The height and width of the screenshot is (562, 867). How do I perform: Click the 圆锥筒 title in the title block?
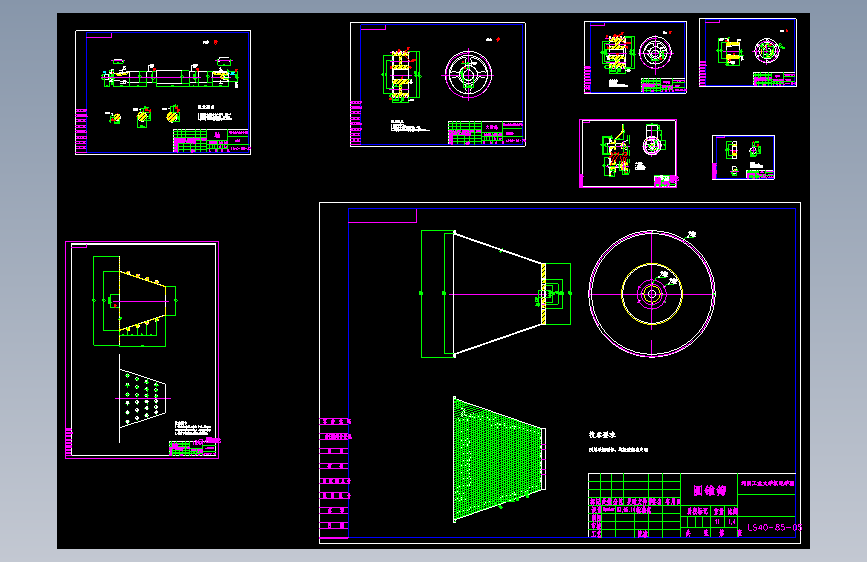coord(709,490)
